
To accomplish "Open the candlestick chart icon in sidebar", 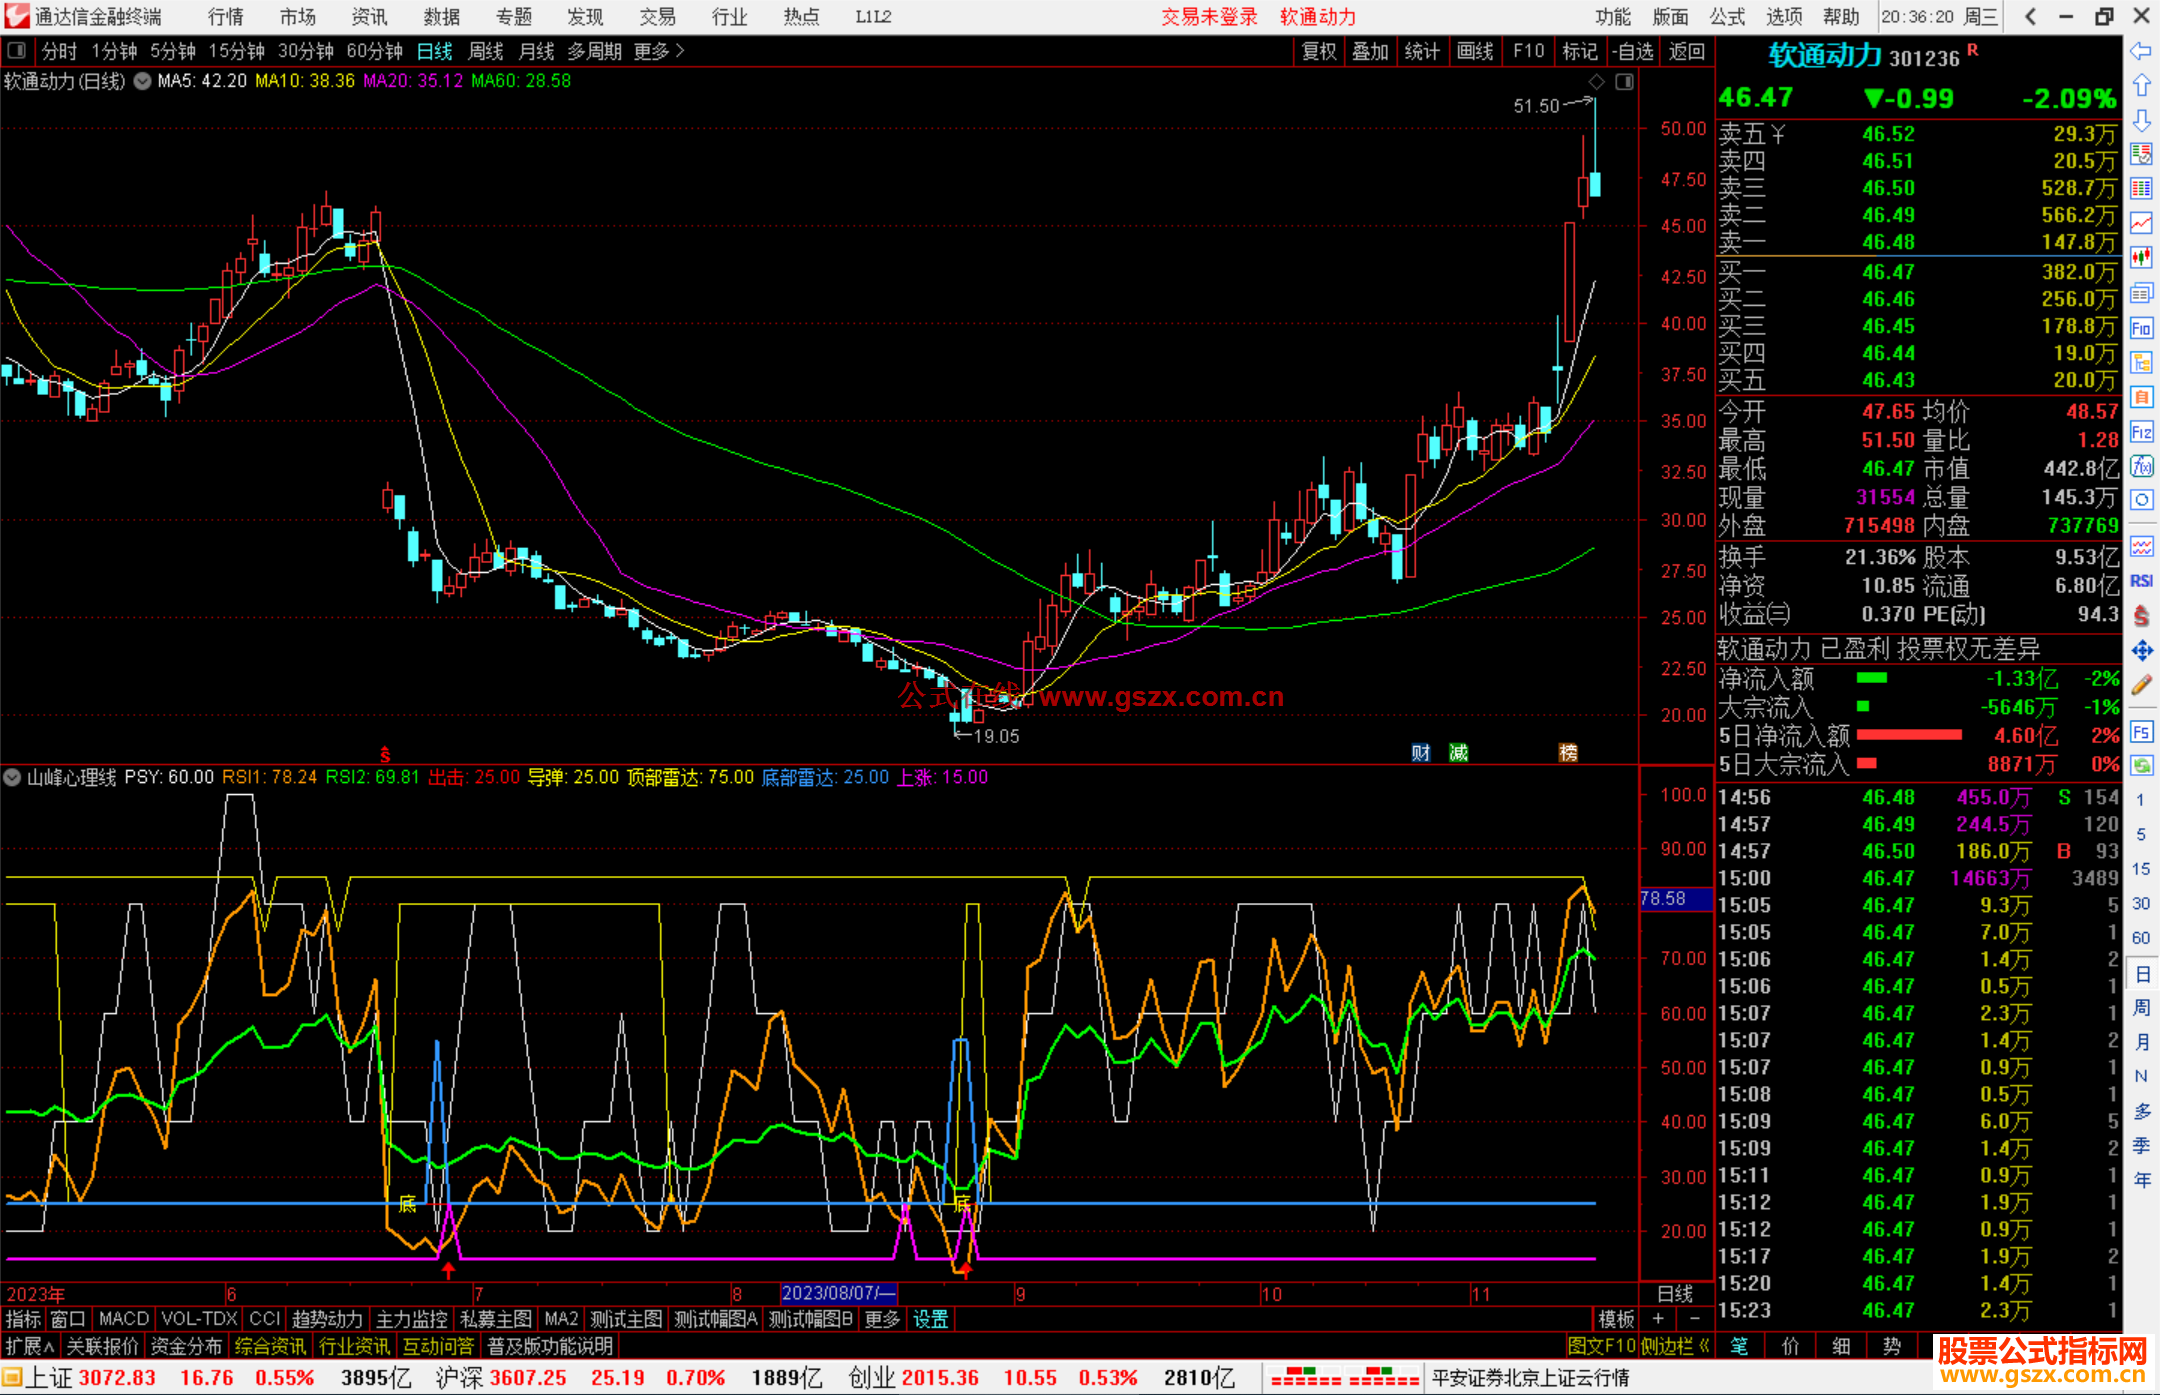I will point(2141,257).
